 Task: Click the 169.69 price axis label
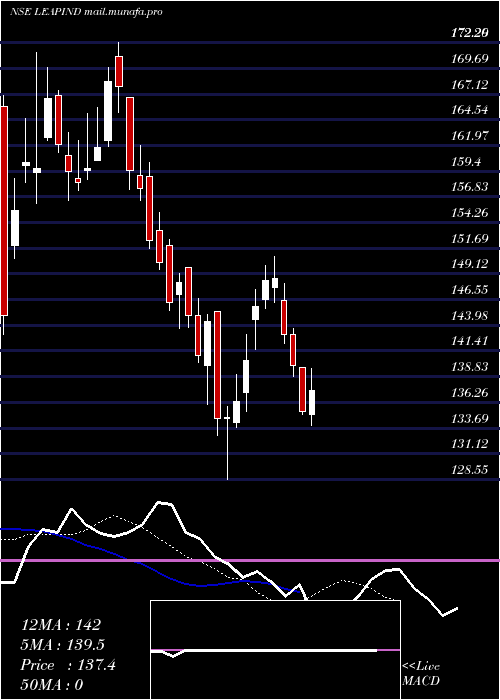click(468, 58)
